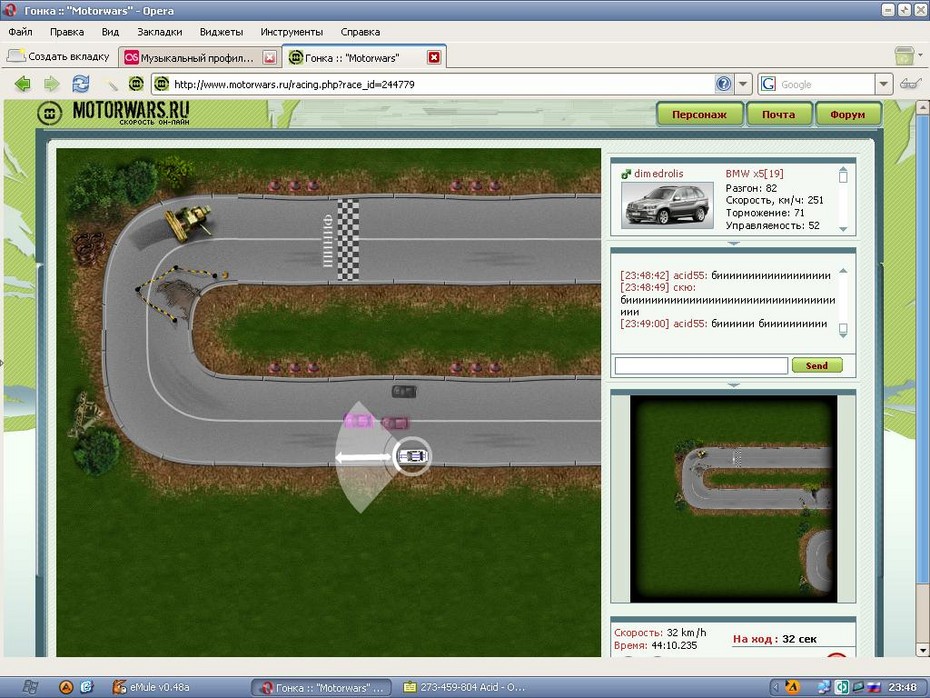Click the acid55 name in the 23:48:42 message
The image size is (930, 698).
[x=690, y=275]
